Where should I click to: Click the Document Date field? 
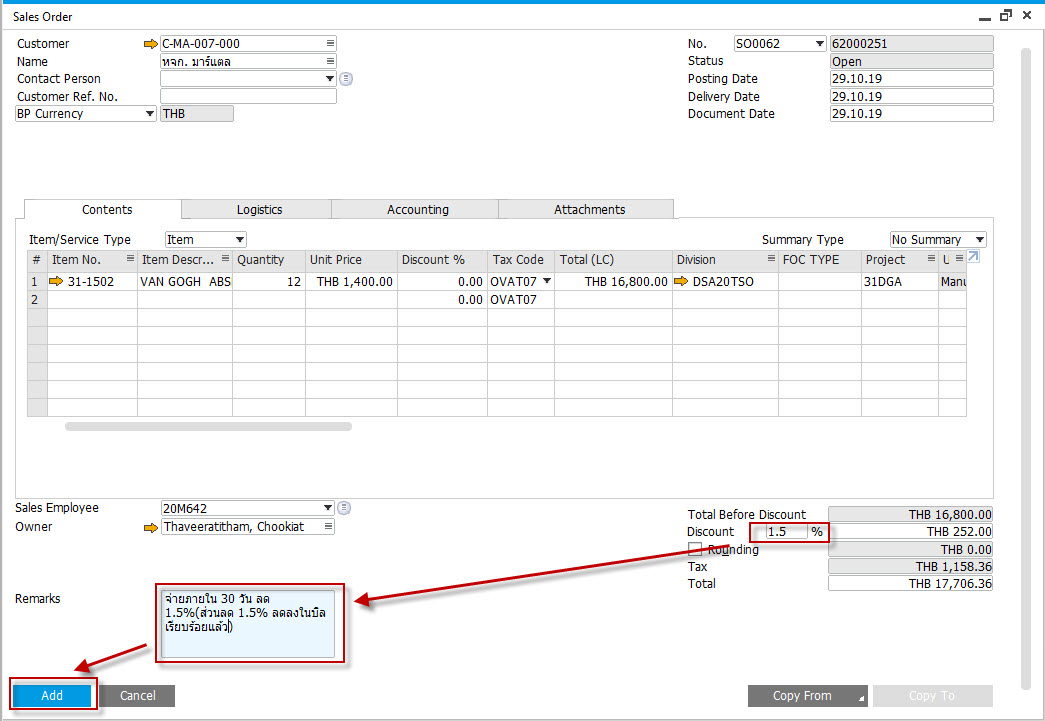(912, 114)
